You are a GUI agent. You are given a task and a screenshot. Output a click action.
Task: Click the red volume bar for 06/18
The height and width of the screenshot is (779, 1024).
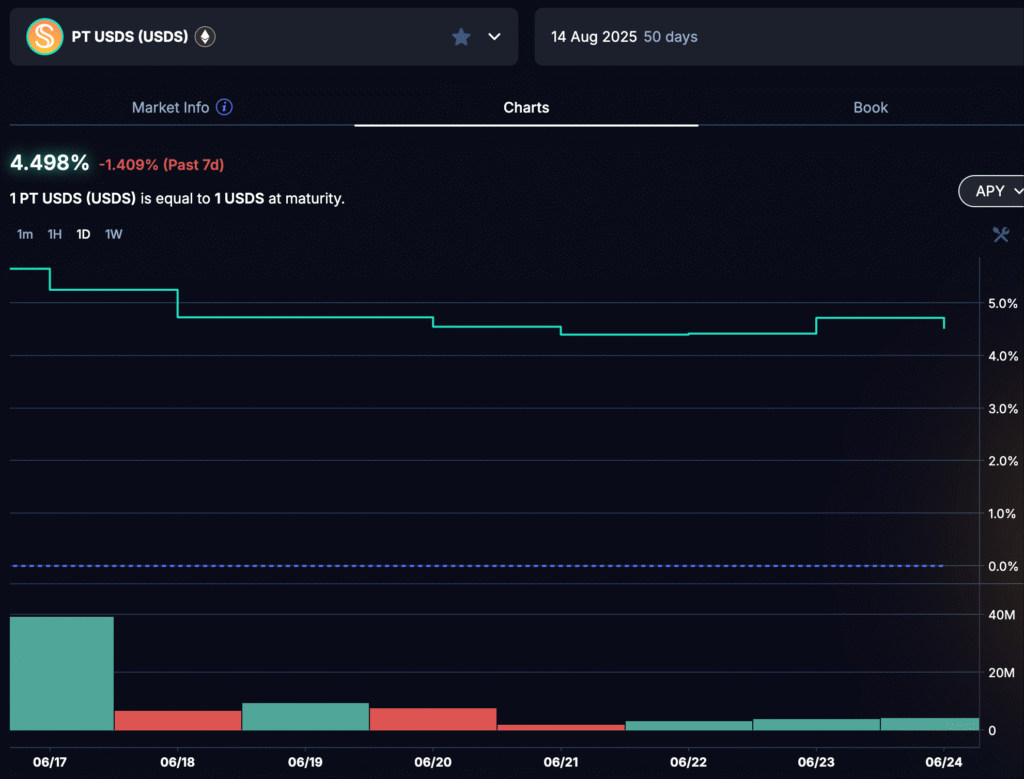pyautogui.click(x=178, y=720)
